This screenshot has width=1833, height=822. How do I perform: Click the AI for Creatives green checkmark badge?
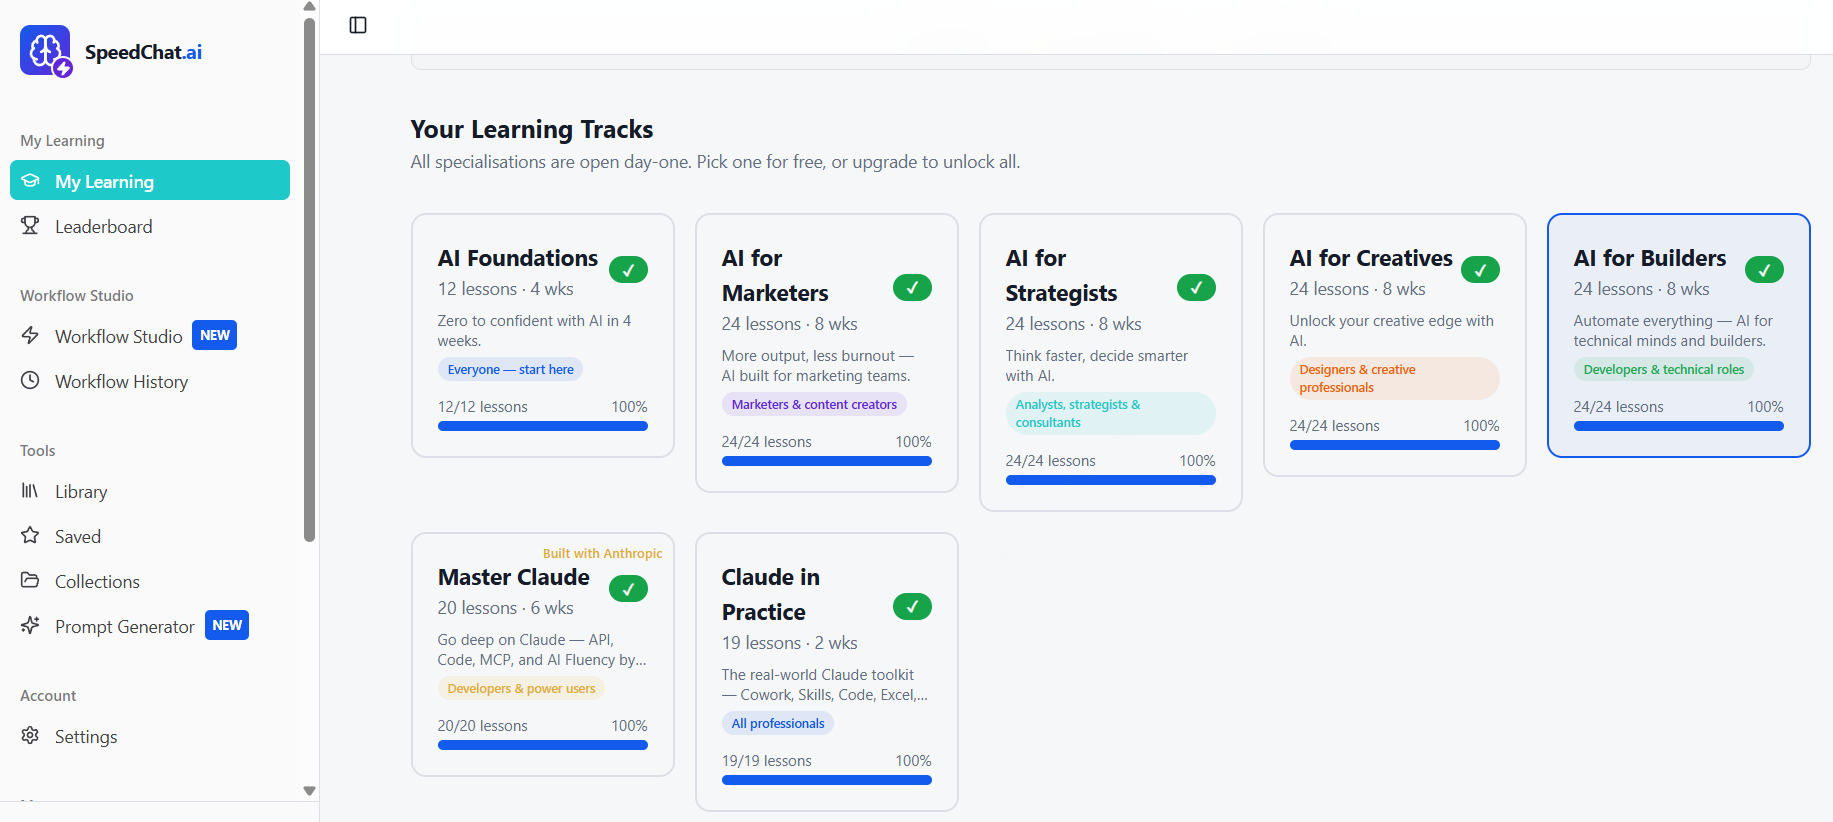(x=1480, y=270)
